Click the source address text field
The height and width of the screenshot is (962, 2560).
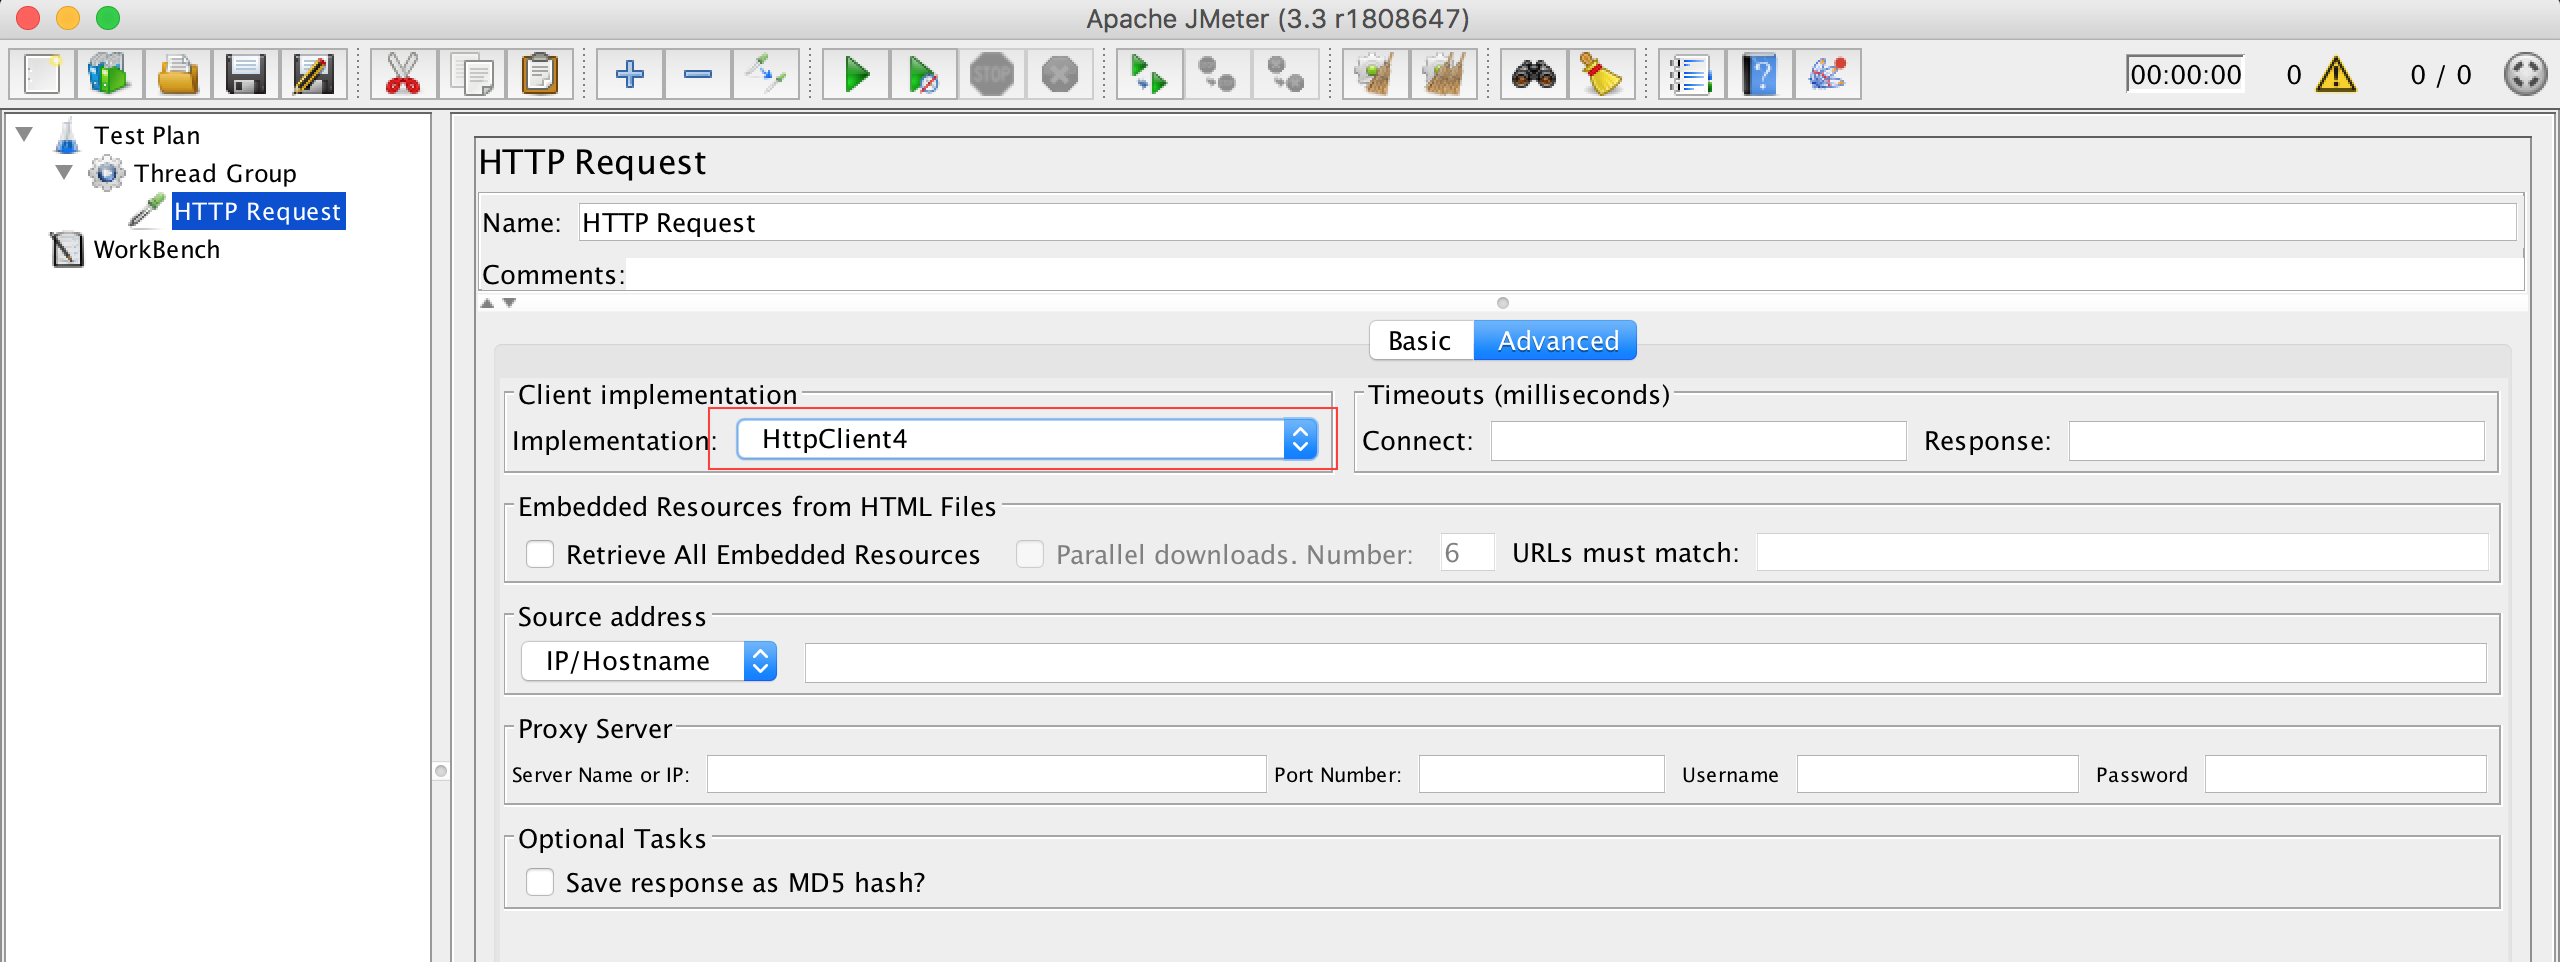[x=1645, y=663]
